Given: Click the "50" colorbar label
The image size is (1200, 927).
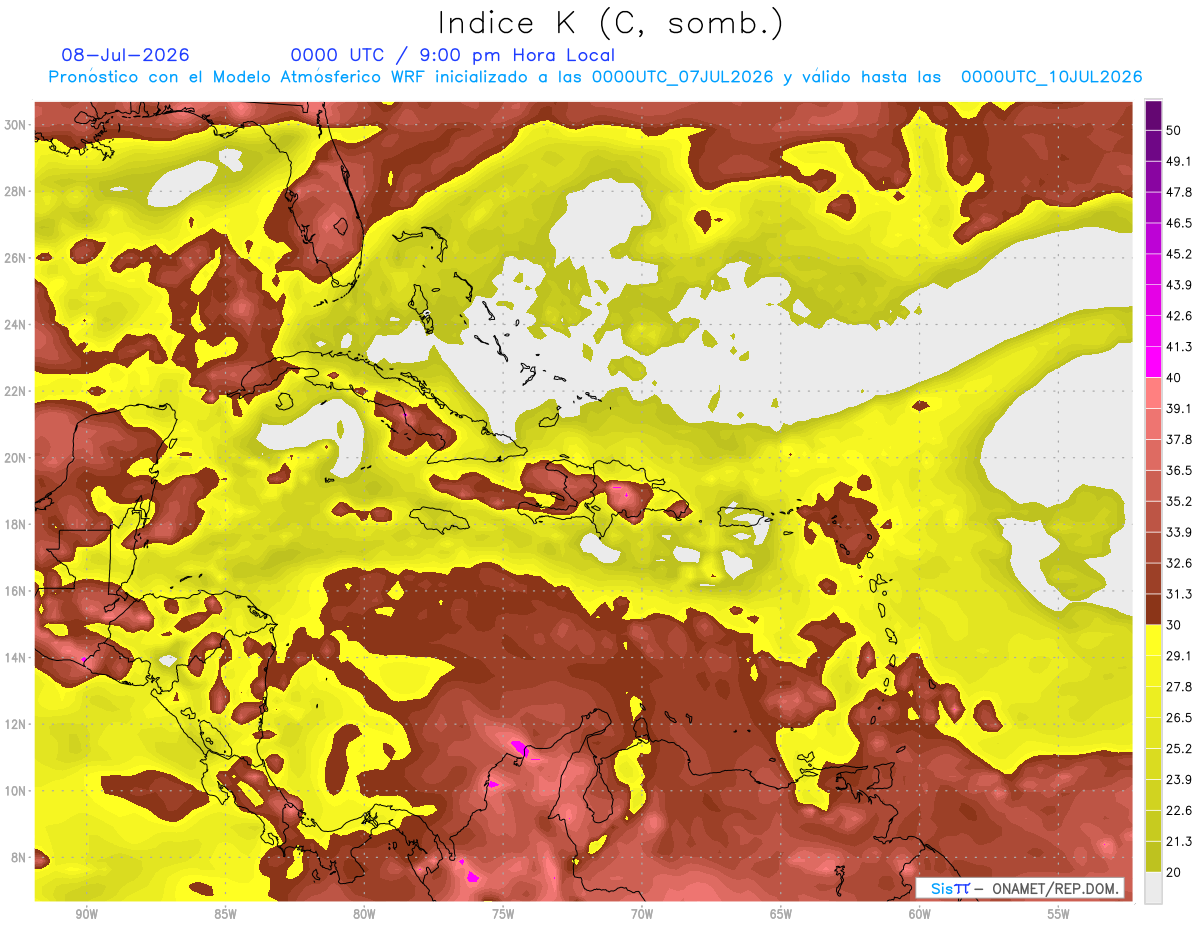Looking at the screenshot, I should pyautogui.click(x=1174, y=130).
